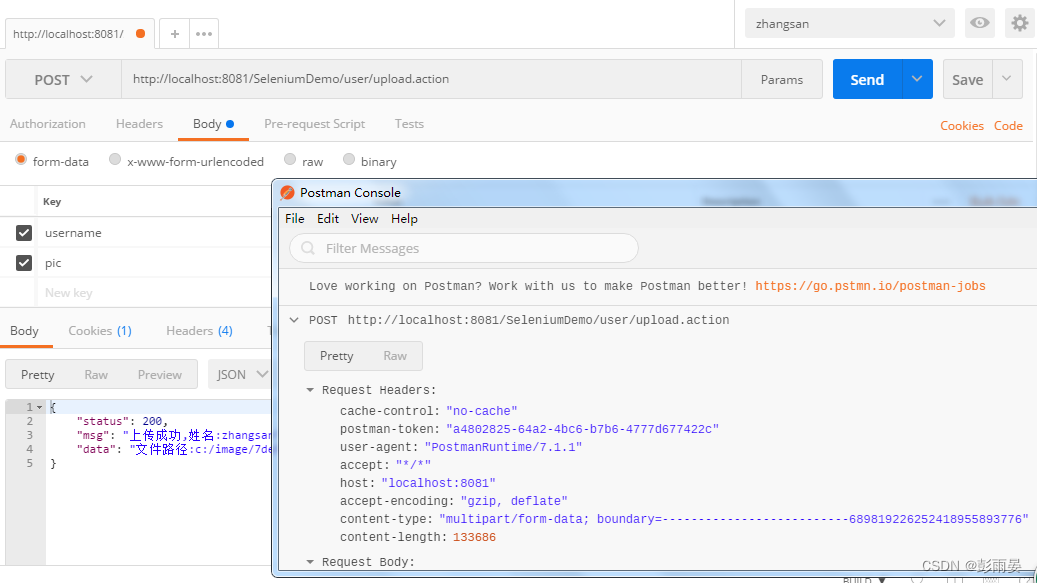Click "status": 200 line in response
This screenshot has width=1037, height=583.
(122, 421)
